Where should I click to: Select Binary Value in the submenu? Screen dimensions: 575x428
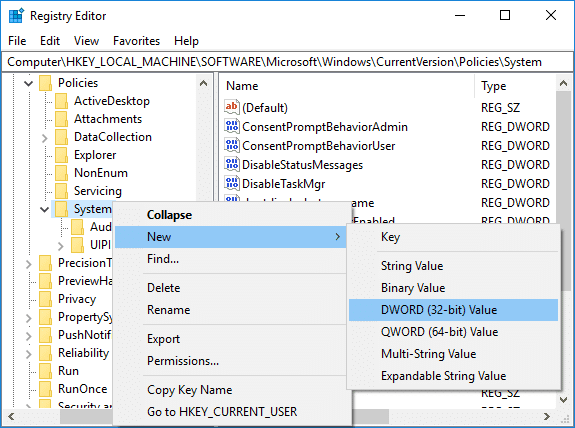[454, 288]
